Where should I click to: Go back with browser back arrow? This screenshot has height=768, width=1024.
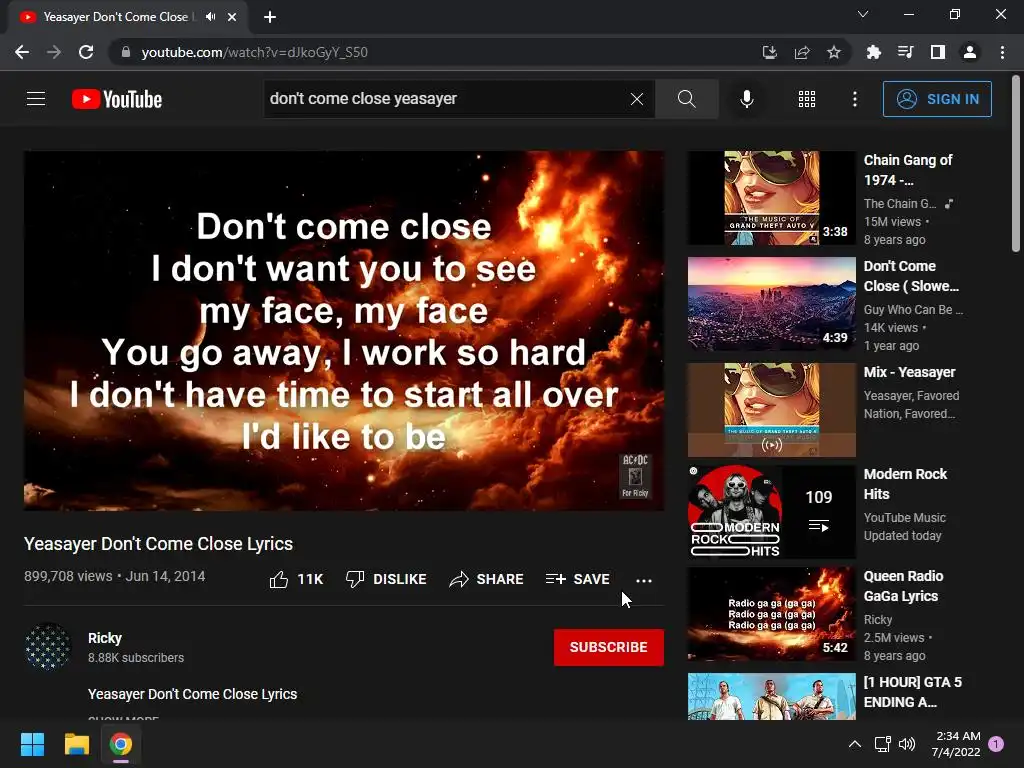22,52
